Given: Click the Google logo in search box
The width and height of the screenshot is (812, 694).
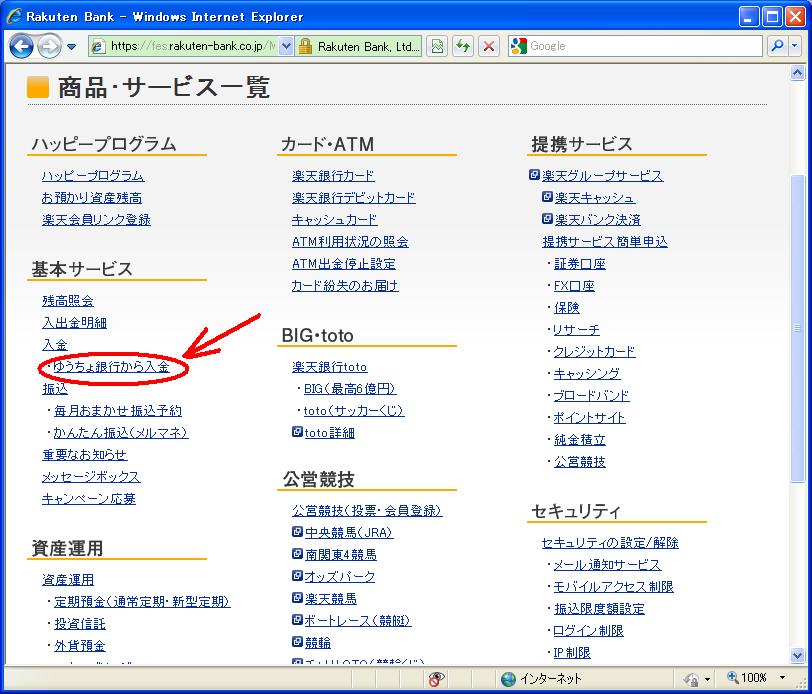Looking at the screenshot, I should coord(518,46).
